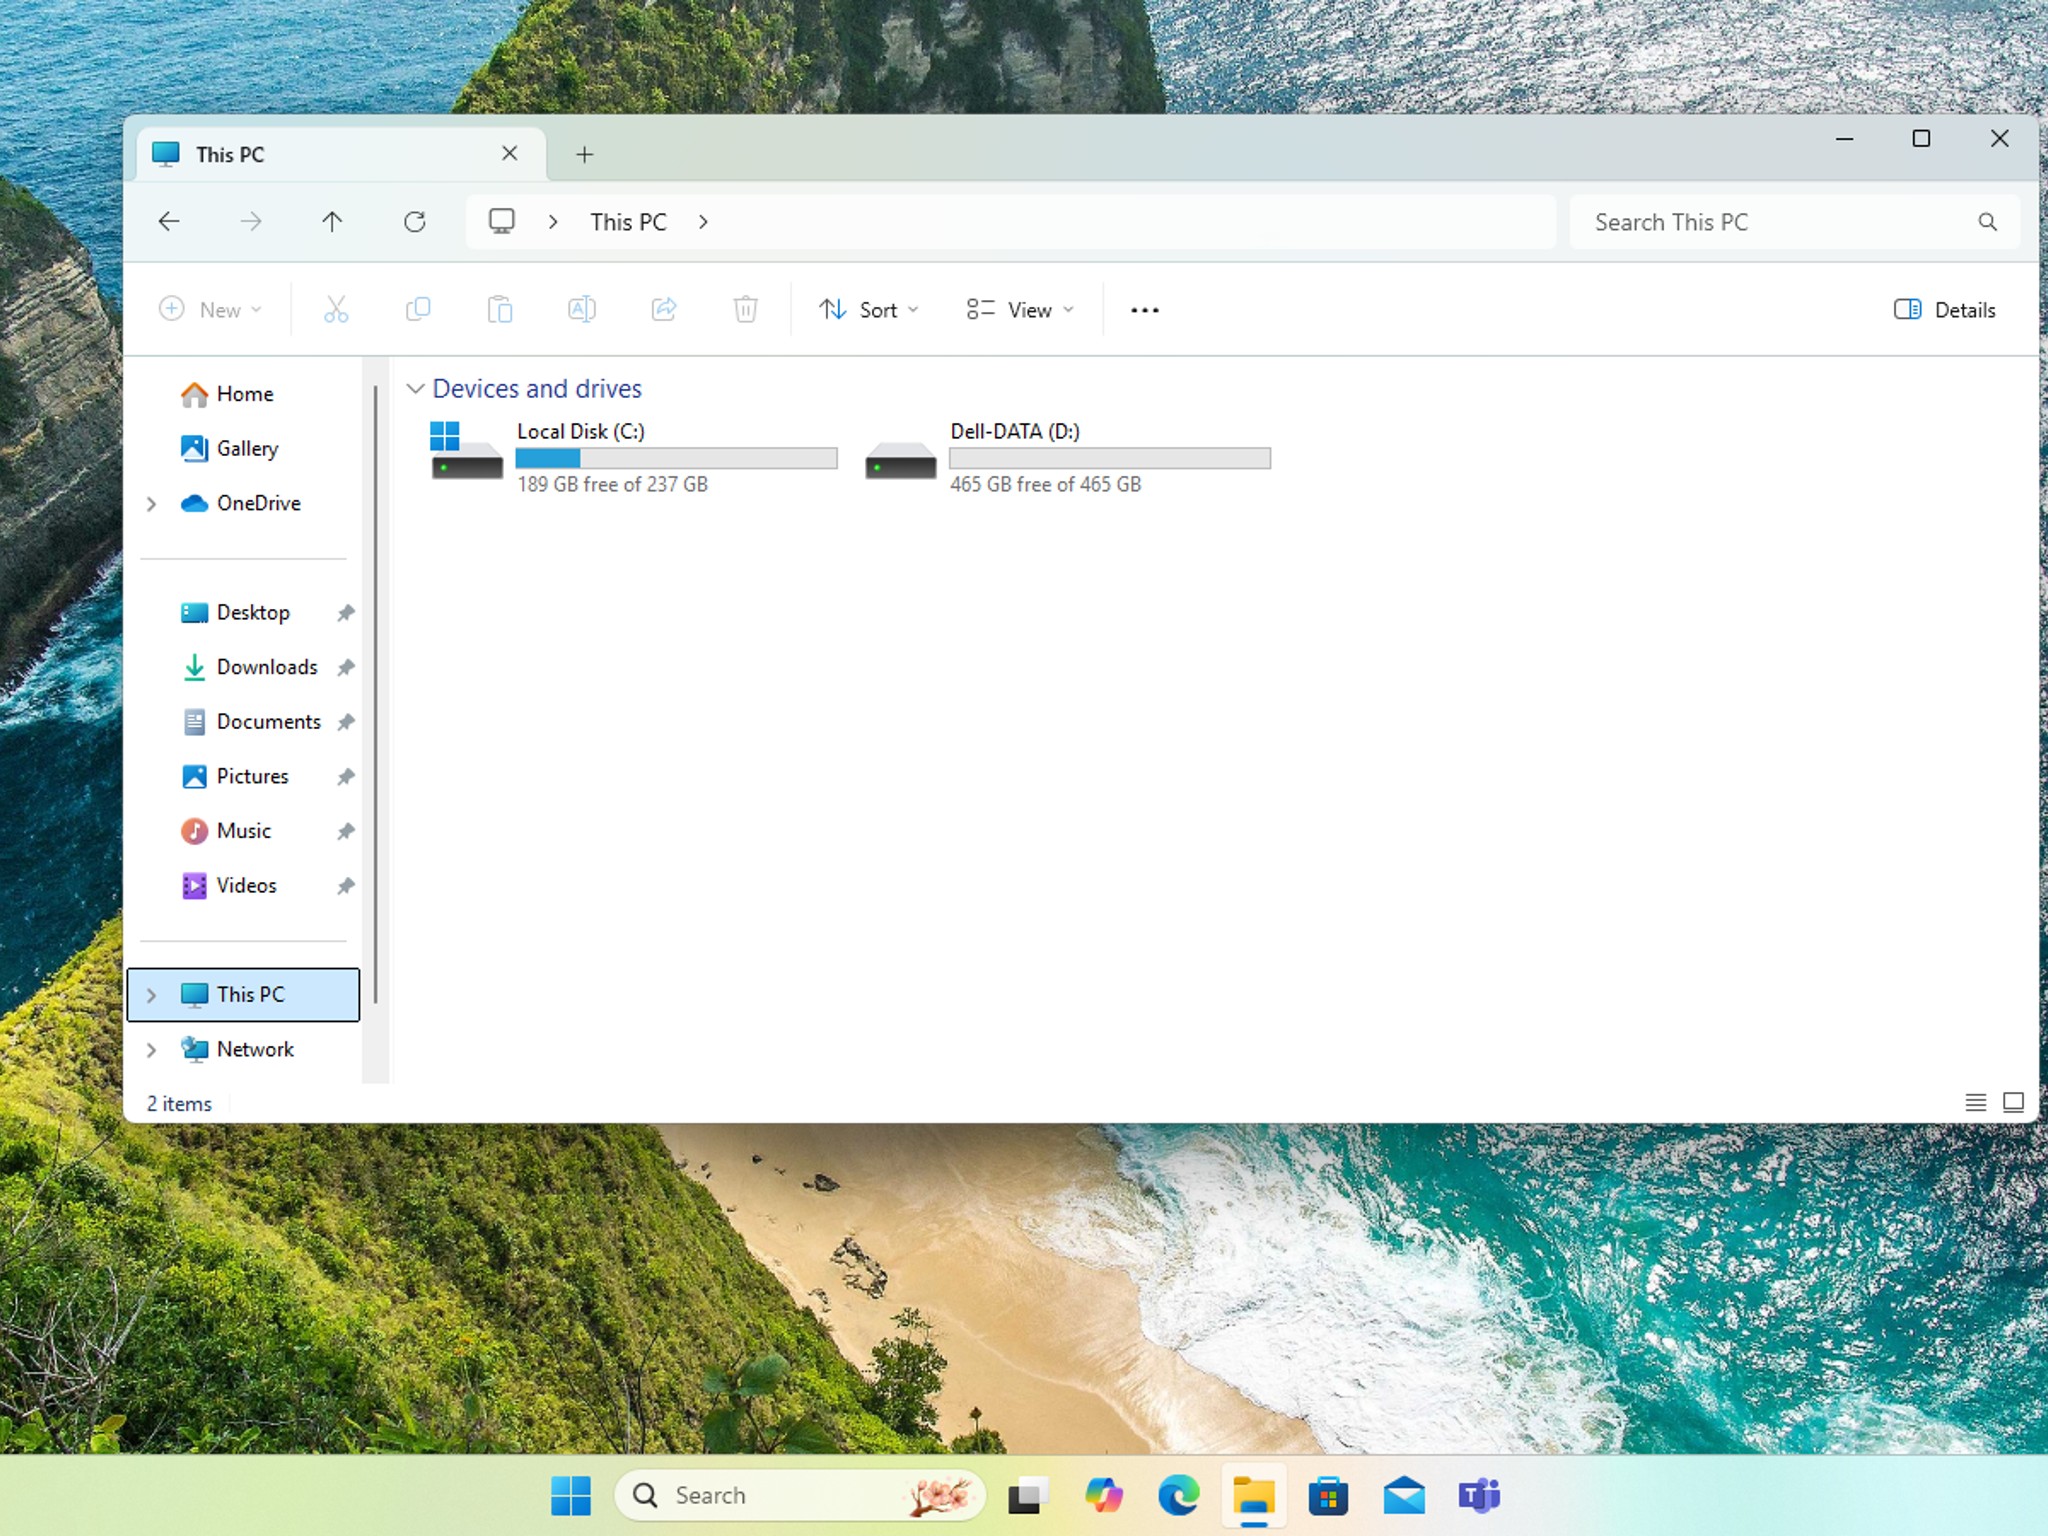
Task: Open the Sort dropdown
Action: pos(868,310)
